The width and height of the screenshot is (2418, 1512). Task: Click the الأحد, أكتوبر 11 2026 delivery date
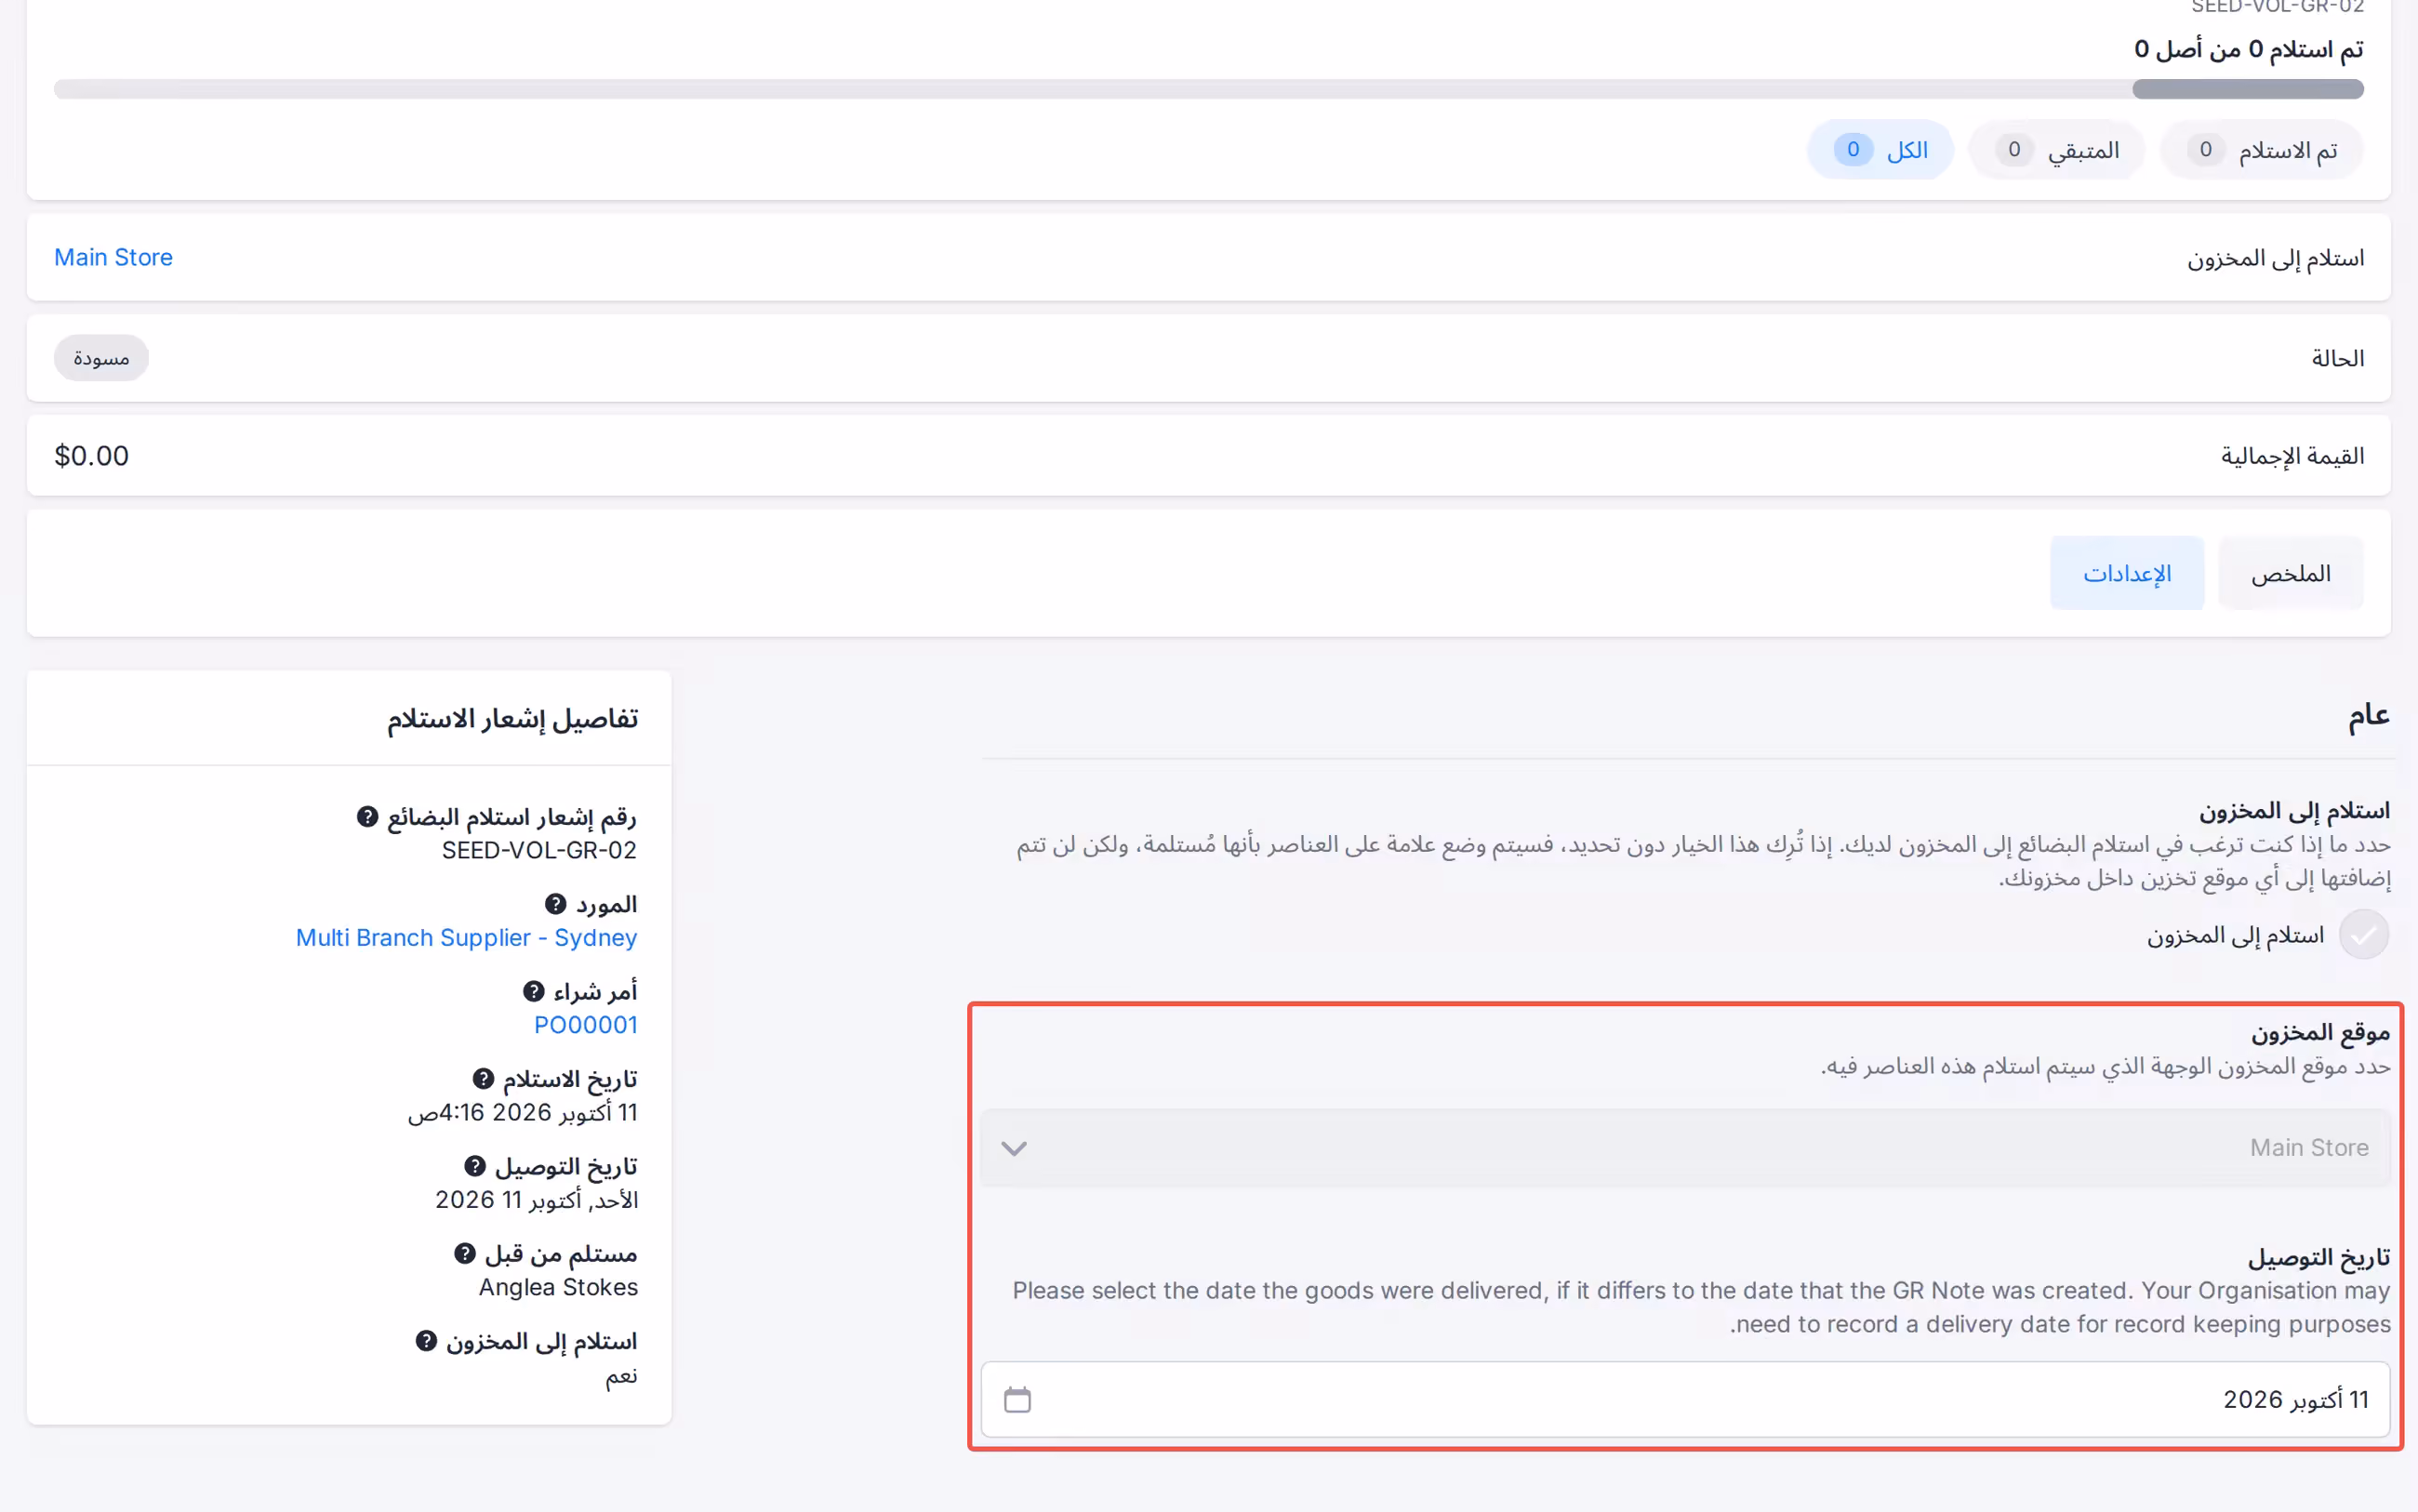[536, 1200]
